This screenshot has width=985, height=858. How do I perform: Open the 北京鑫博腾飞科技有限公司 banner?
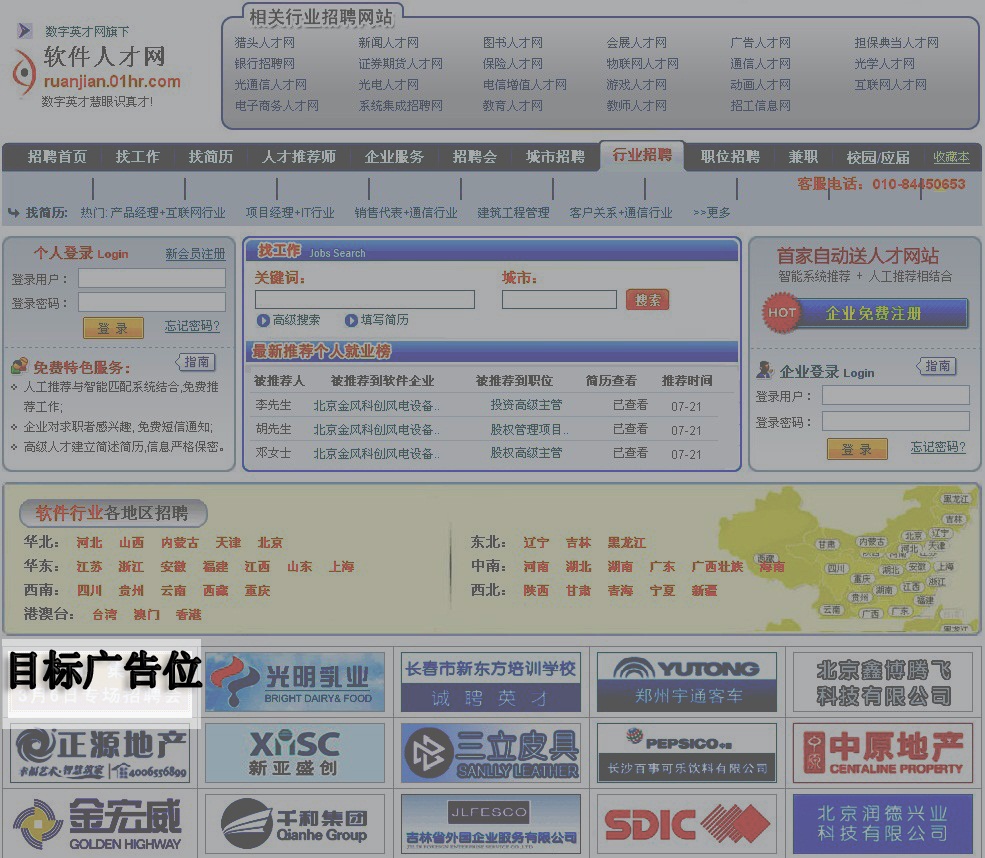tap(883, 682)
